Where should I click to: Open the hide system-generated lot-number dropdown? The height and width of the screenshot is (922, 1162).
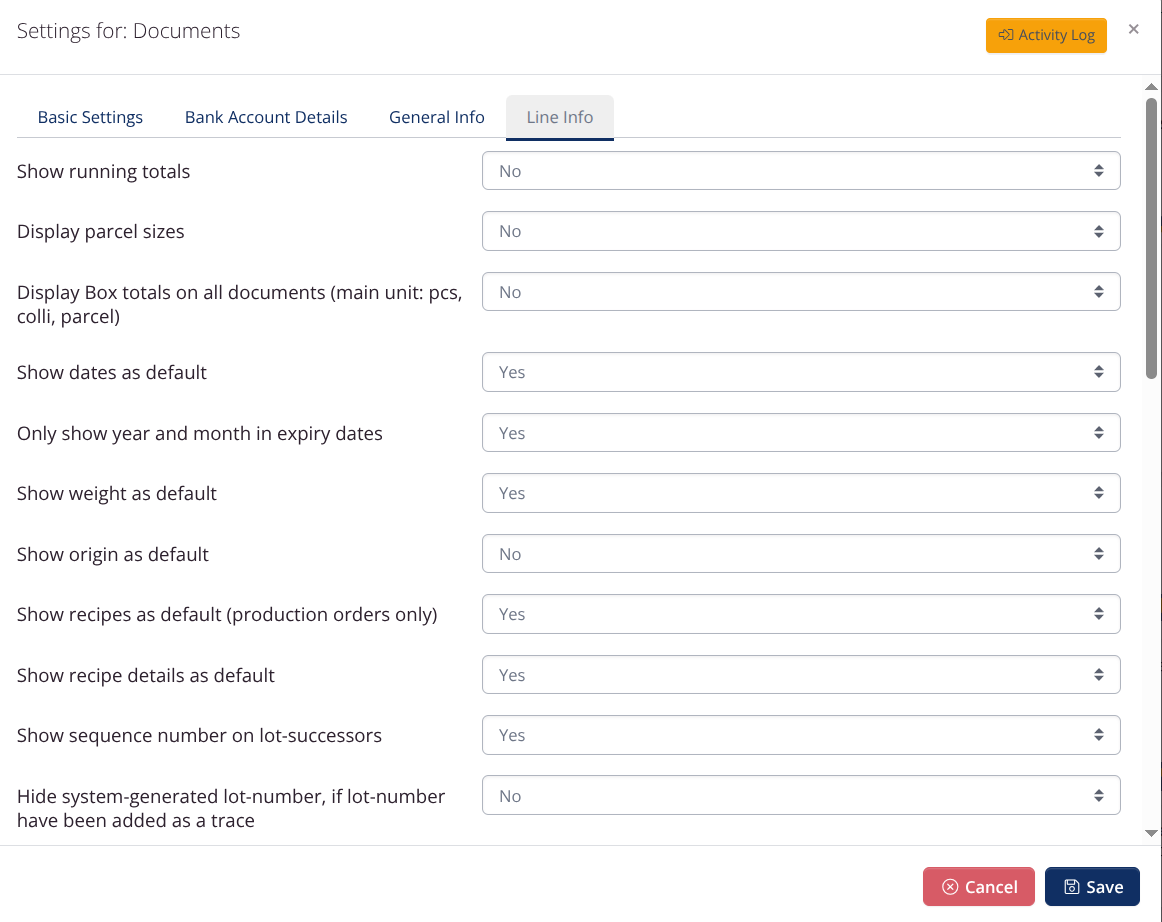800,795
